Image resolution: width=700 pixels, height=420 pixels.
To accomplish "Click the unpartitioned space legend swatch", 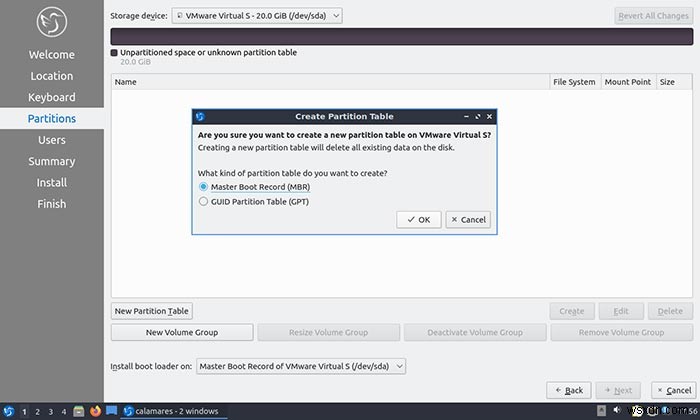I will point(114,53).
